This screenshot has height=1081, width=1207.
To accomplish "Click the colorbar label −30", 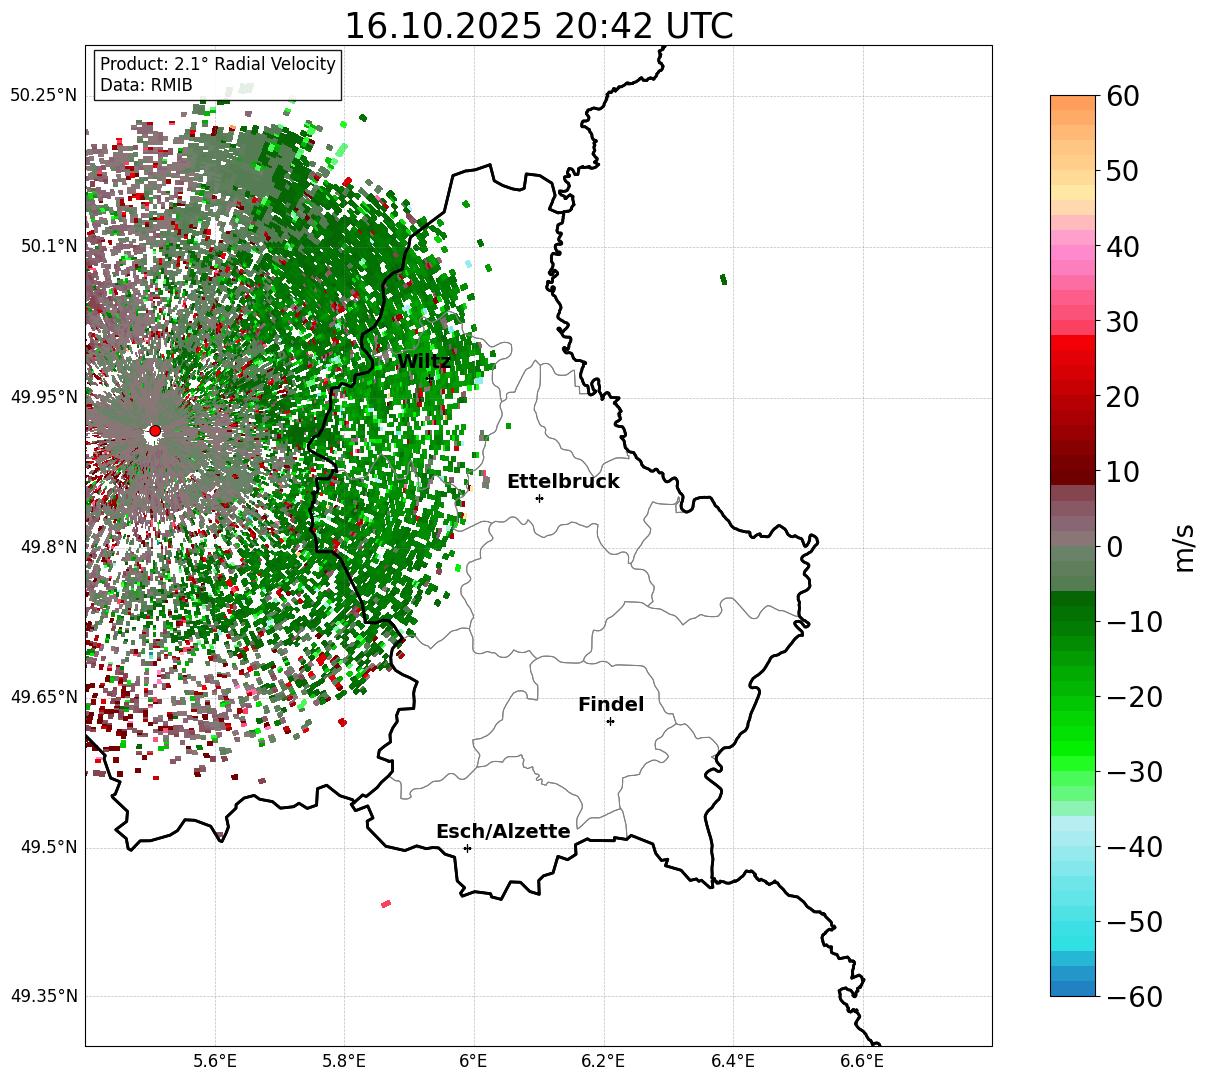I will click(x=1134, y=772).
